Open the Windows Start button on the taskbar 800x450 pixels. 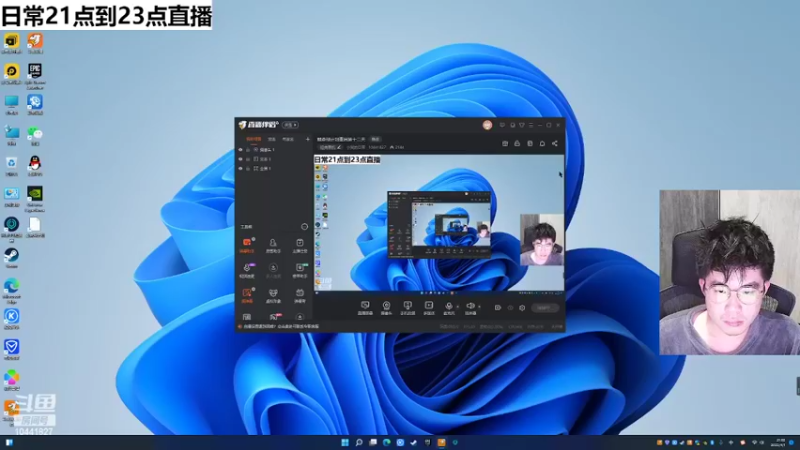(345, 442)
